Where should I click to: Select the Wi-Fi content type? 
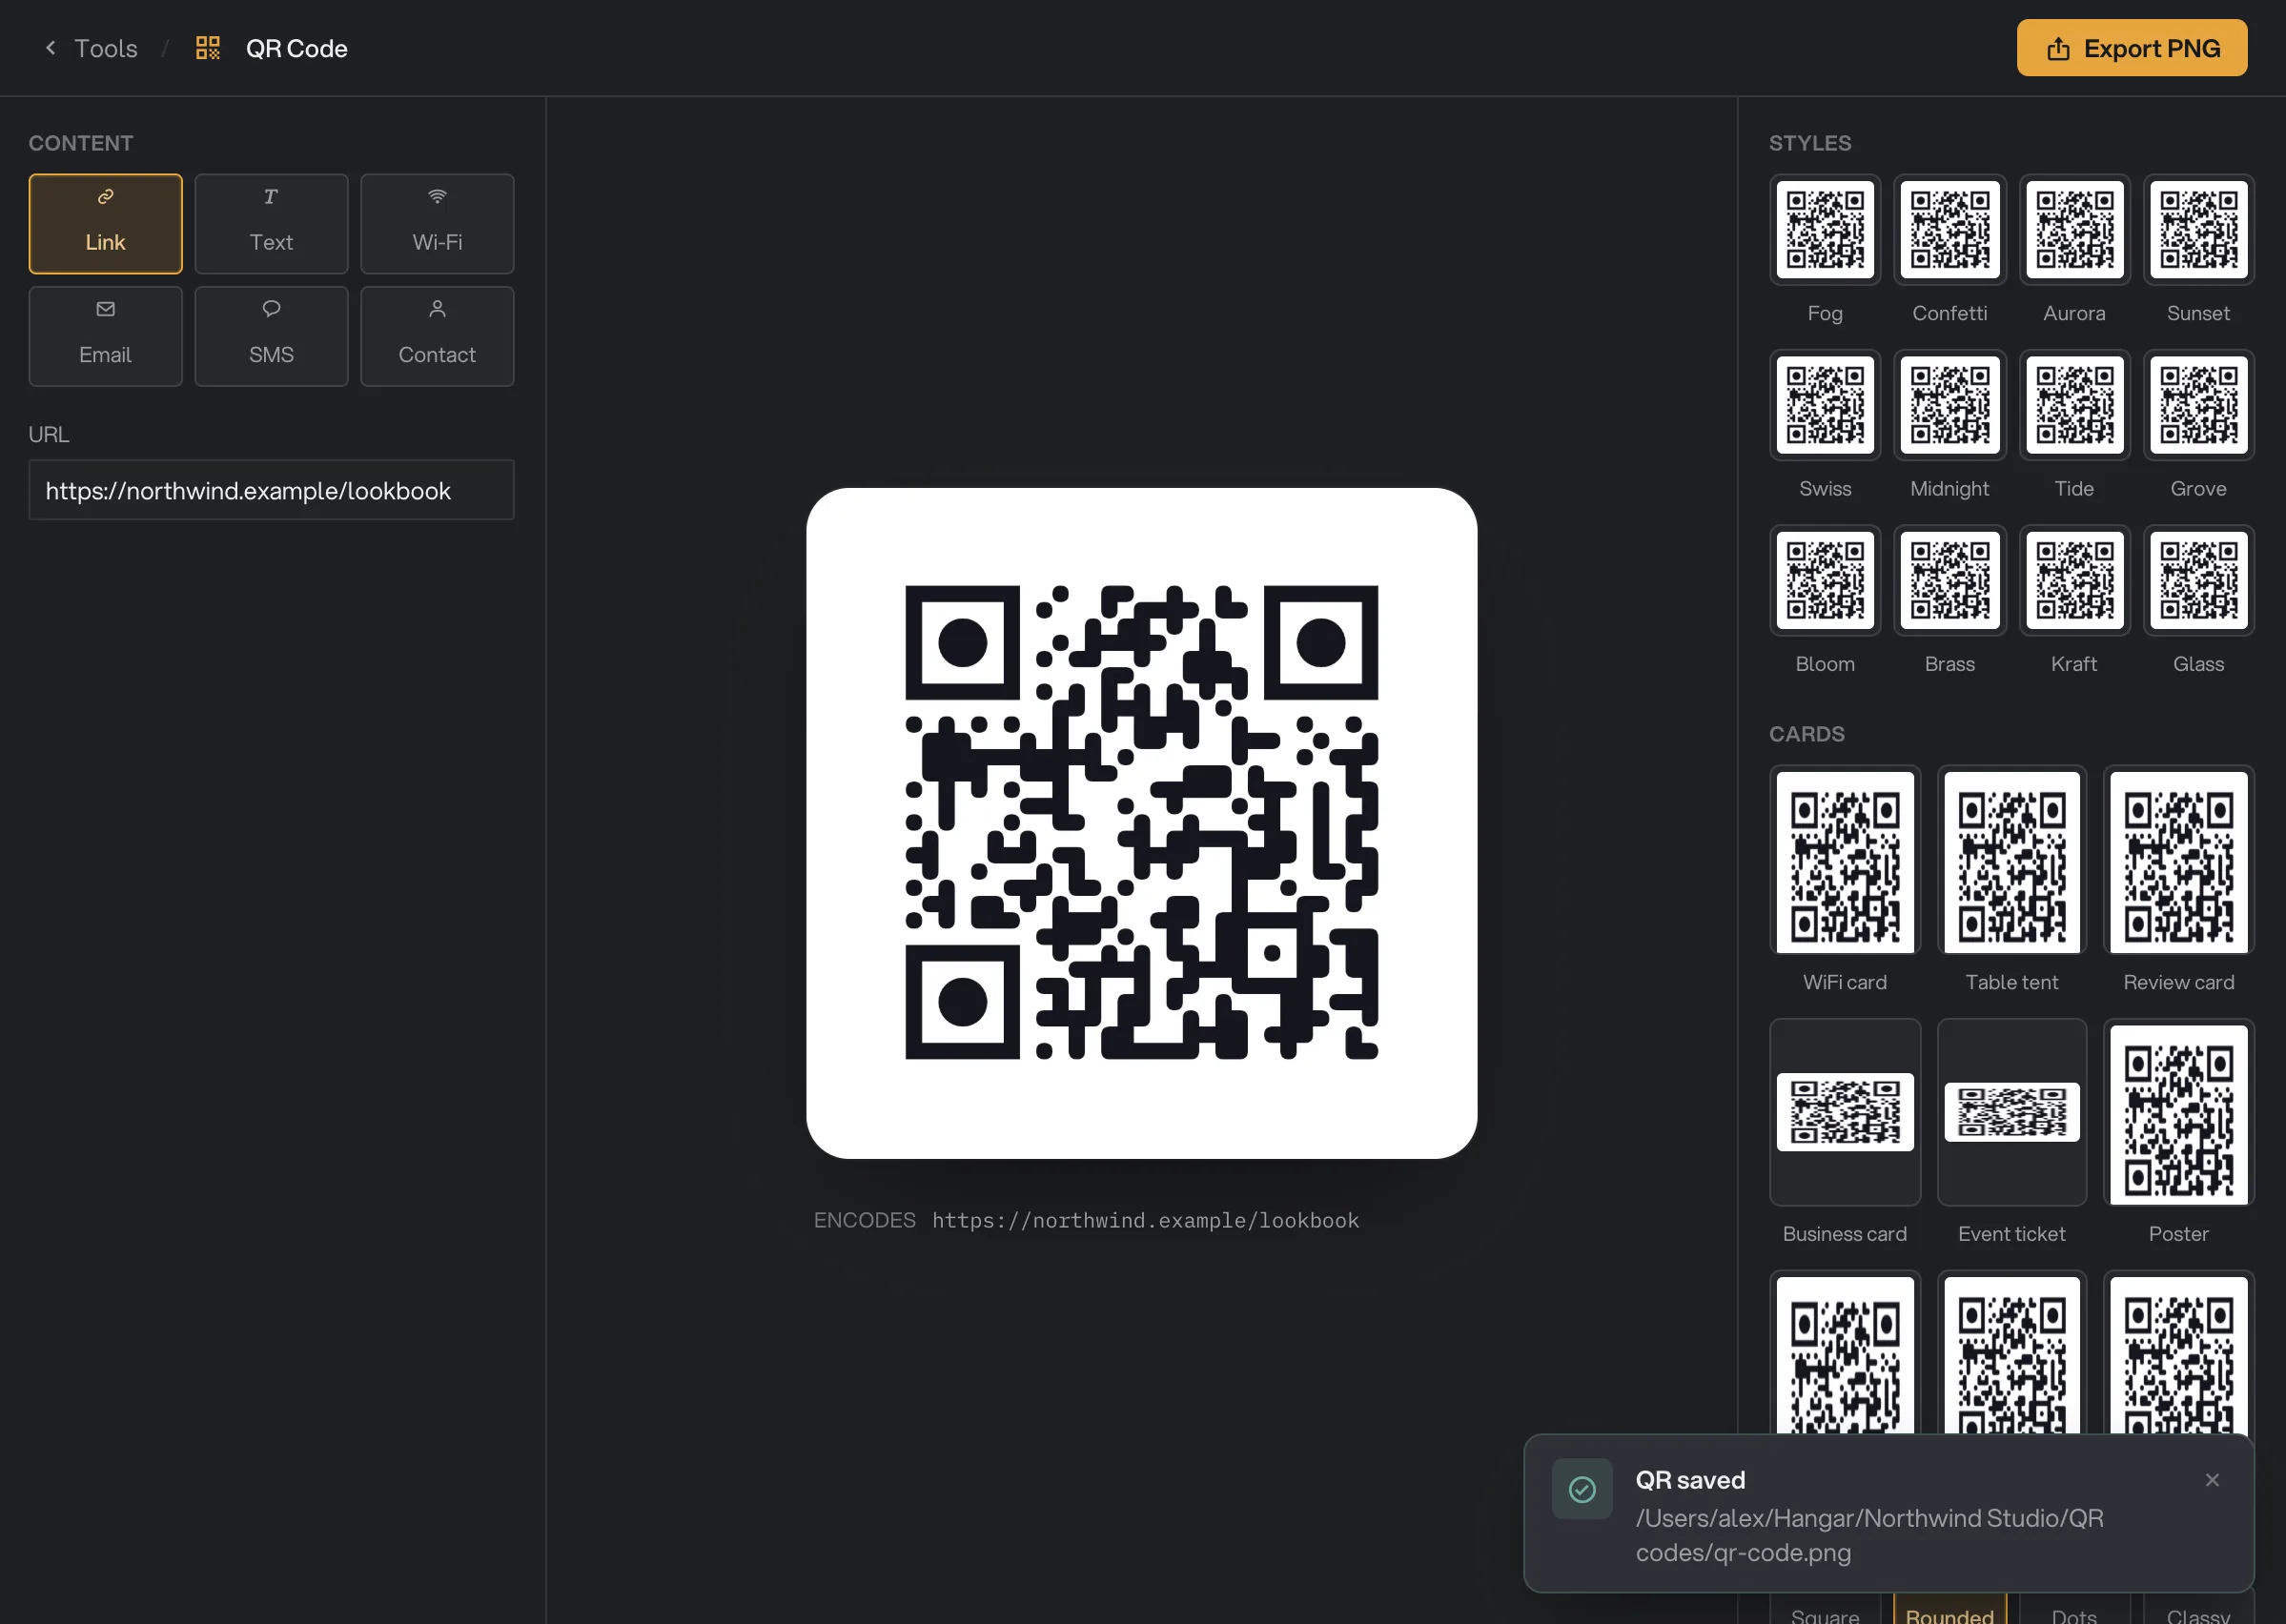437,224
